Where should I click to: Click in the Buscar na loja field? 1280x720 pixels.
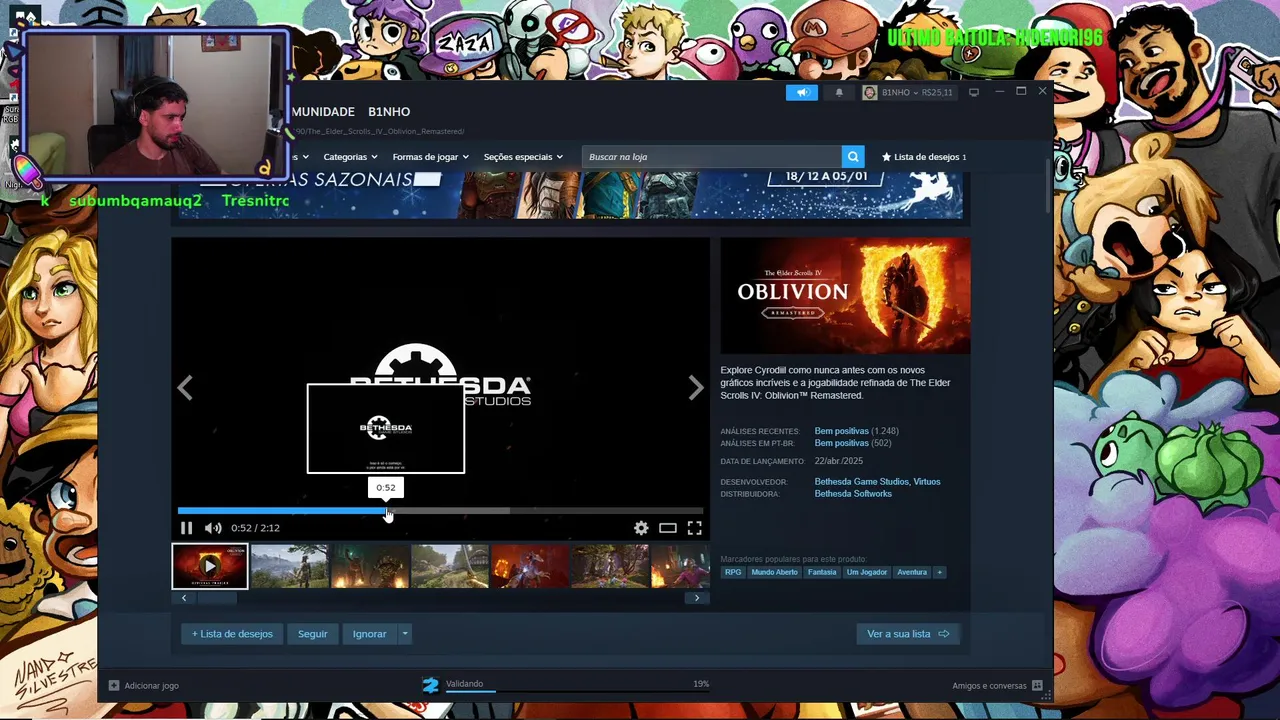(712, 156)
